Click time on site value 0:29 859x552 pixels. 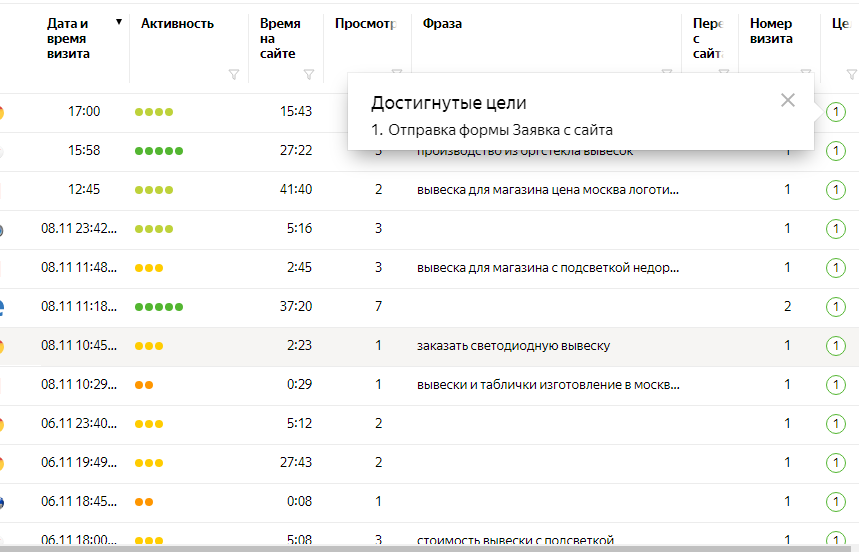[300, 384]
